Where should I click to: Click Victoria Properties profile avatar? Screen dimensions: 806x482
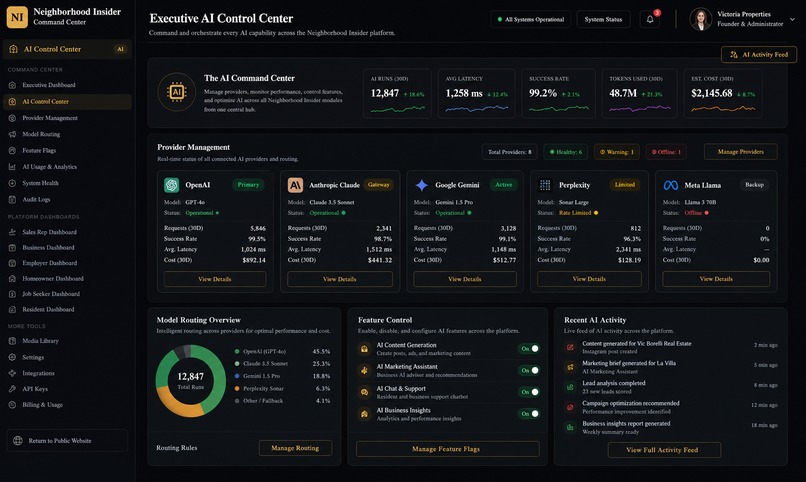[700, 19]
